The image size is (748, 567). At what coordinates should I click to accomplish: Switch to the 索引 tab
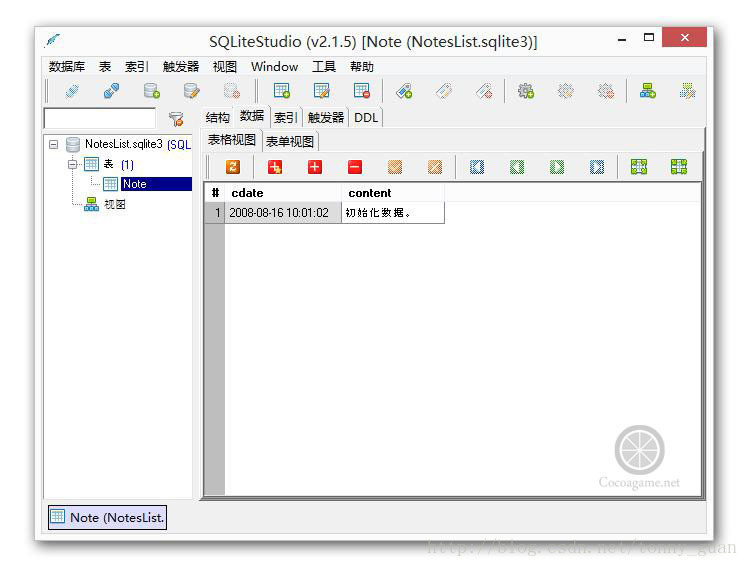click(x=285, y=118)
